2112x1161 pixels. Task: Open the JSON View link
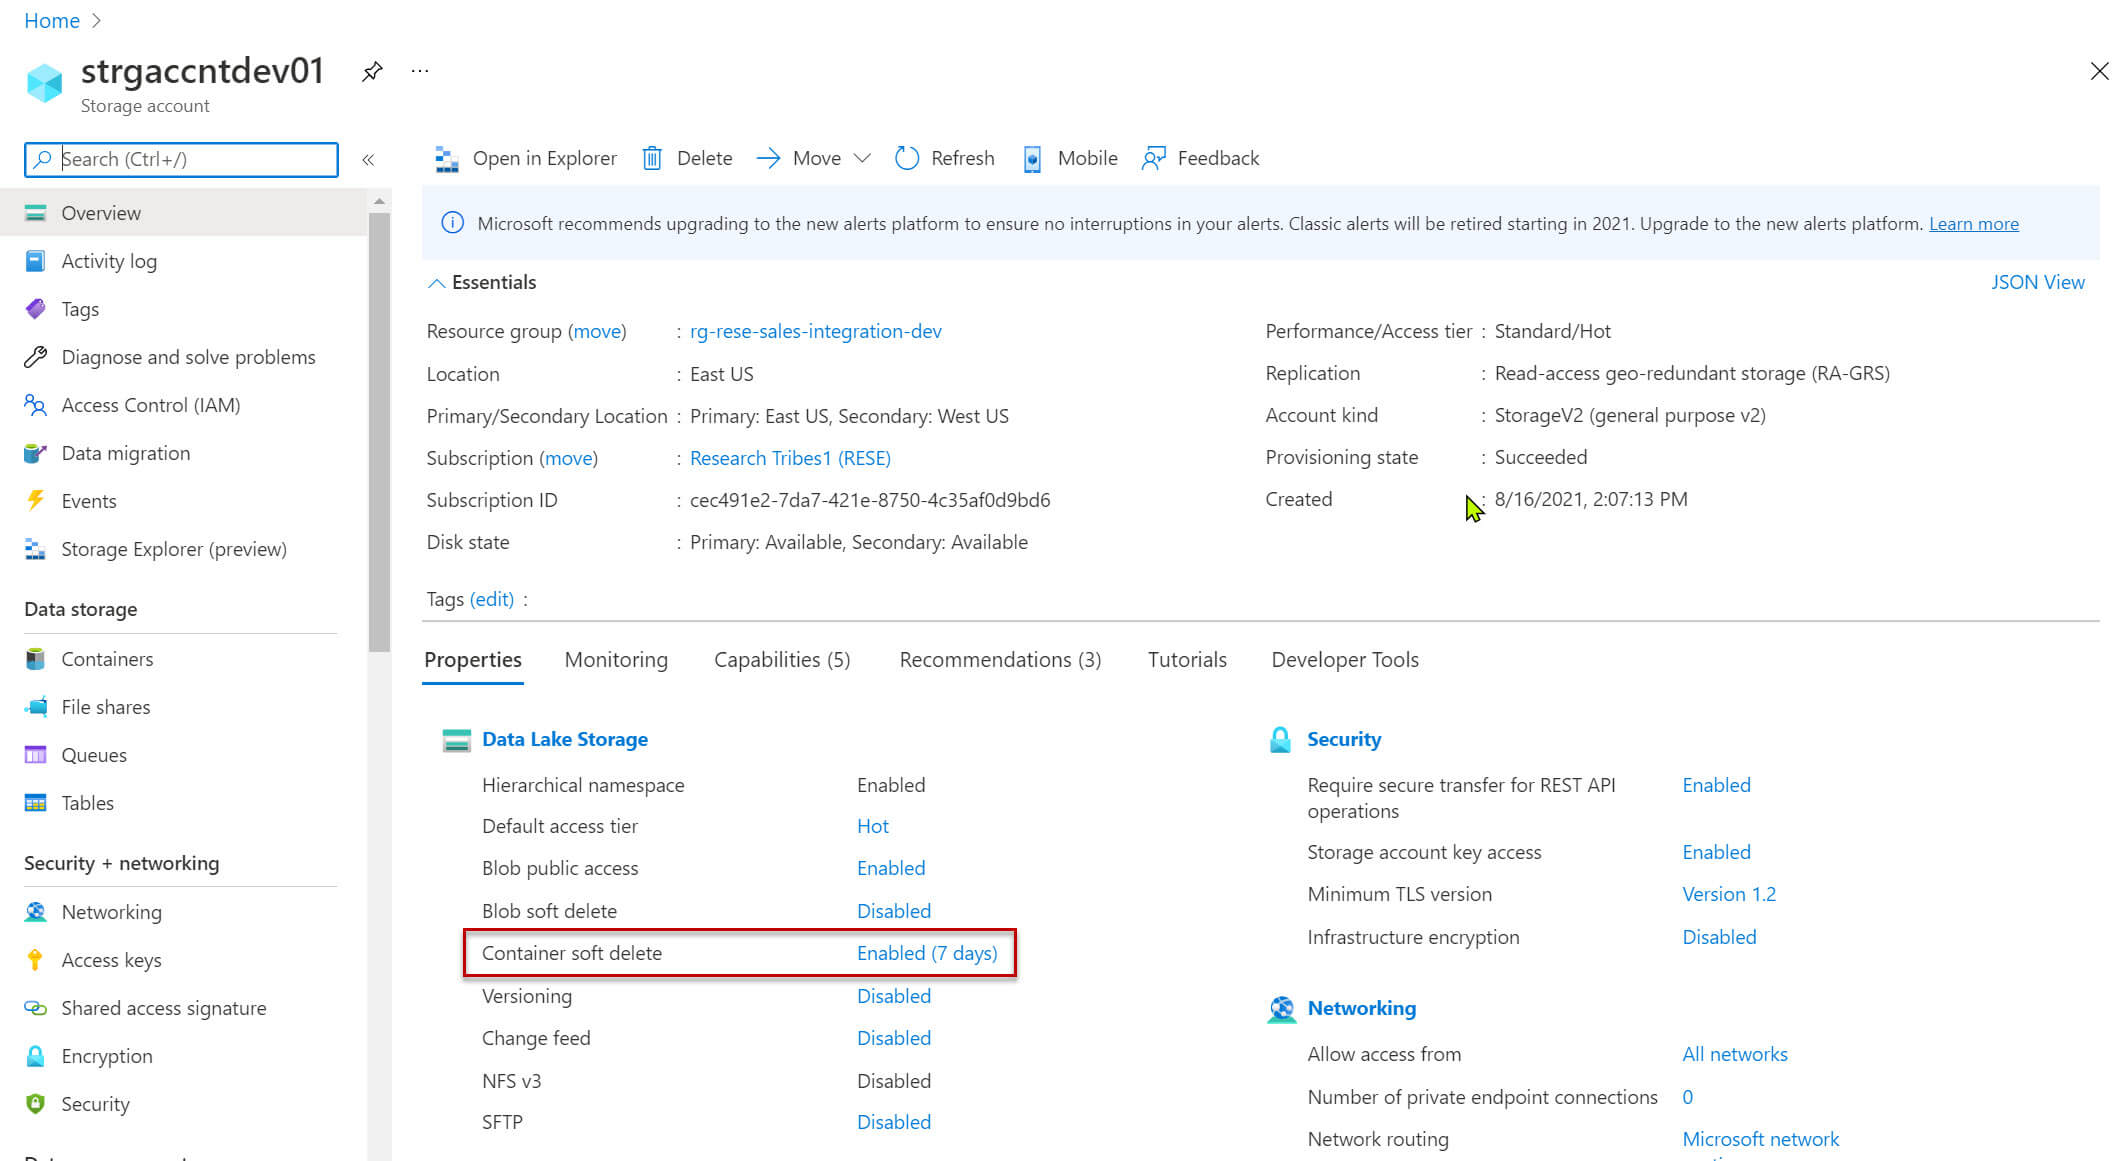[x=2037, y=283]
